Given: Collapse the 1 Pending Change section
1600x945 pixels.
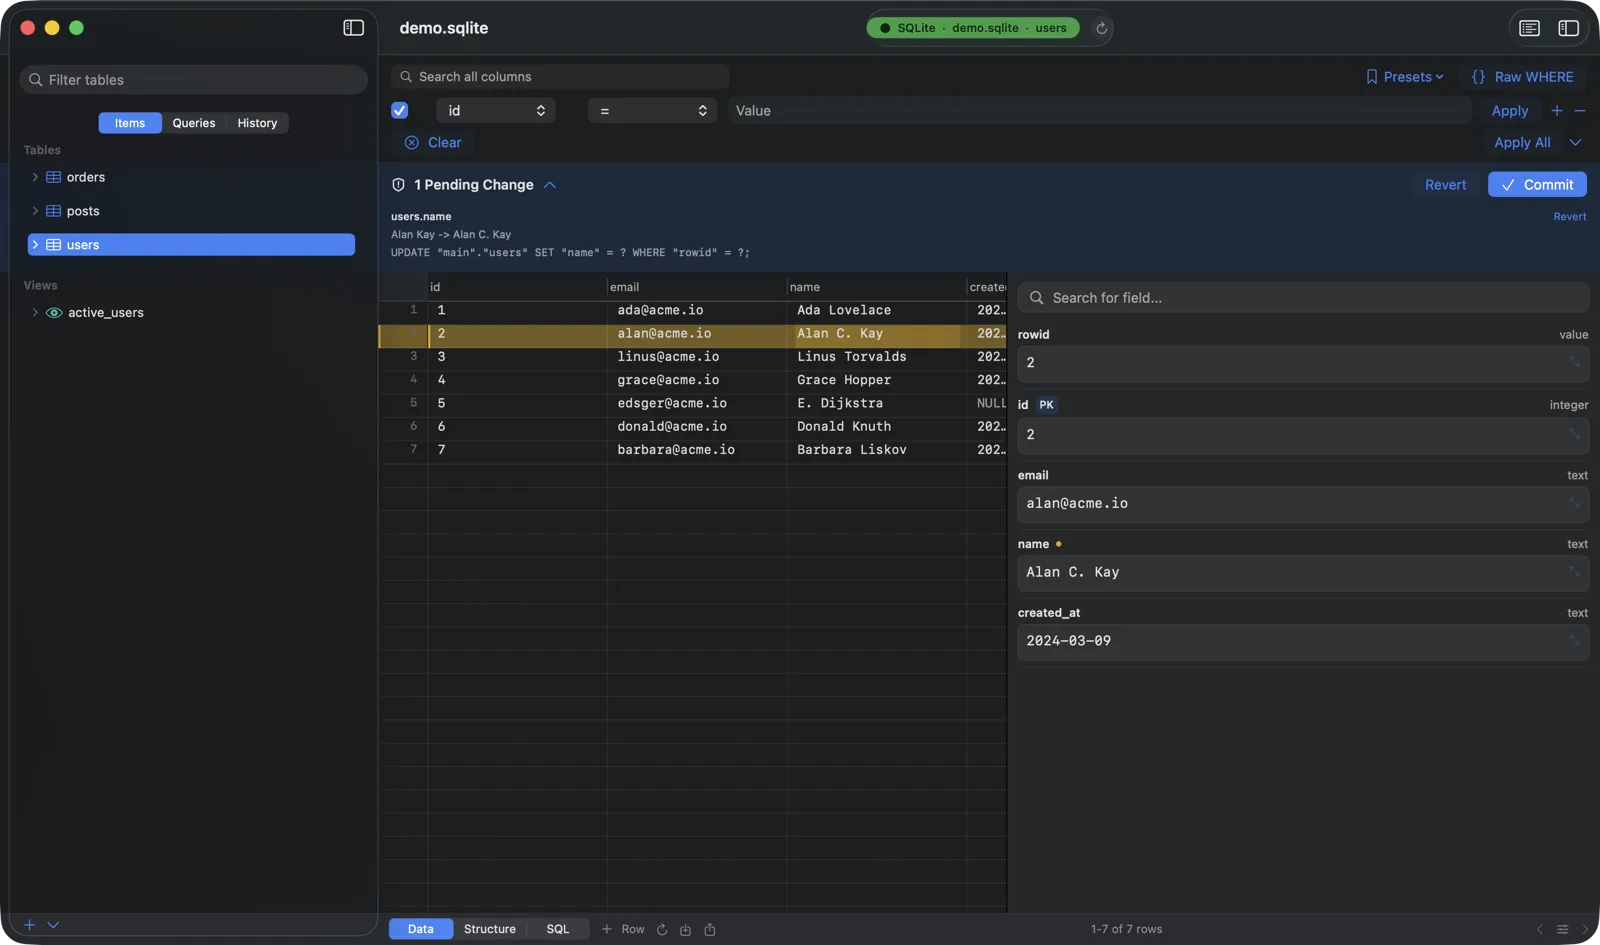Looking at the screenshot, I should tap(550, 185).
